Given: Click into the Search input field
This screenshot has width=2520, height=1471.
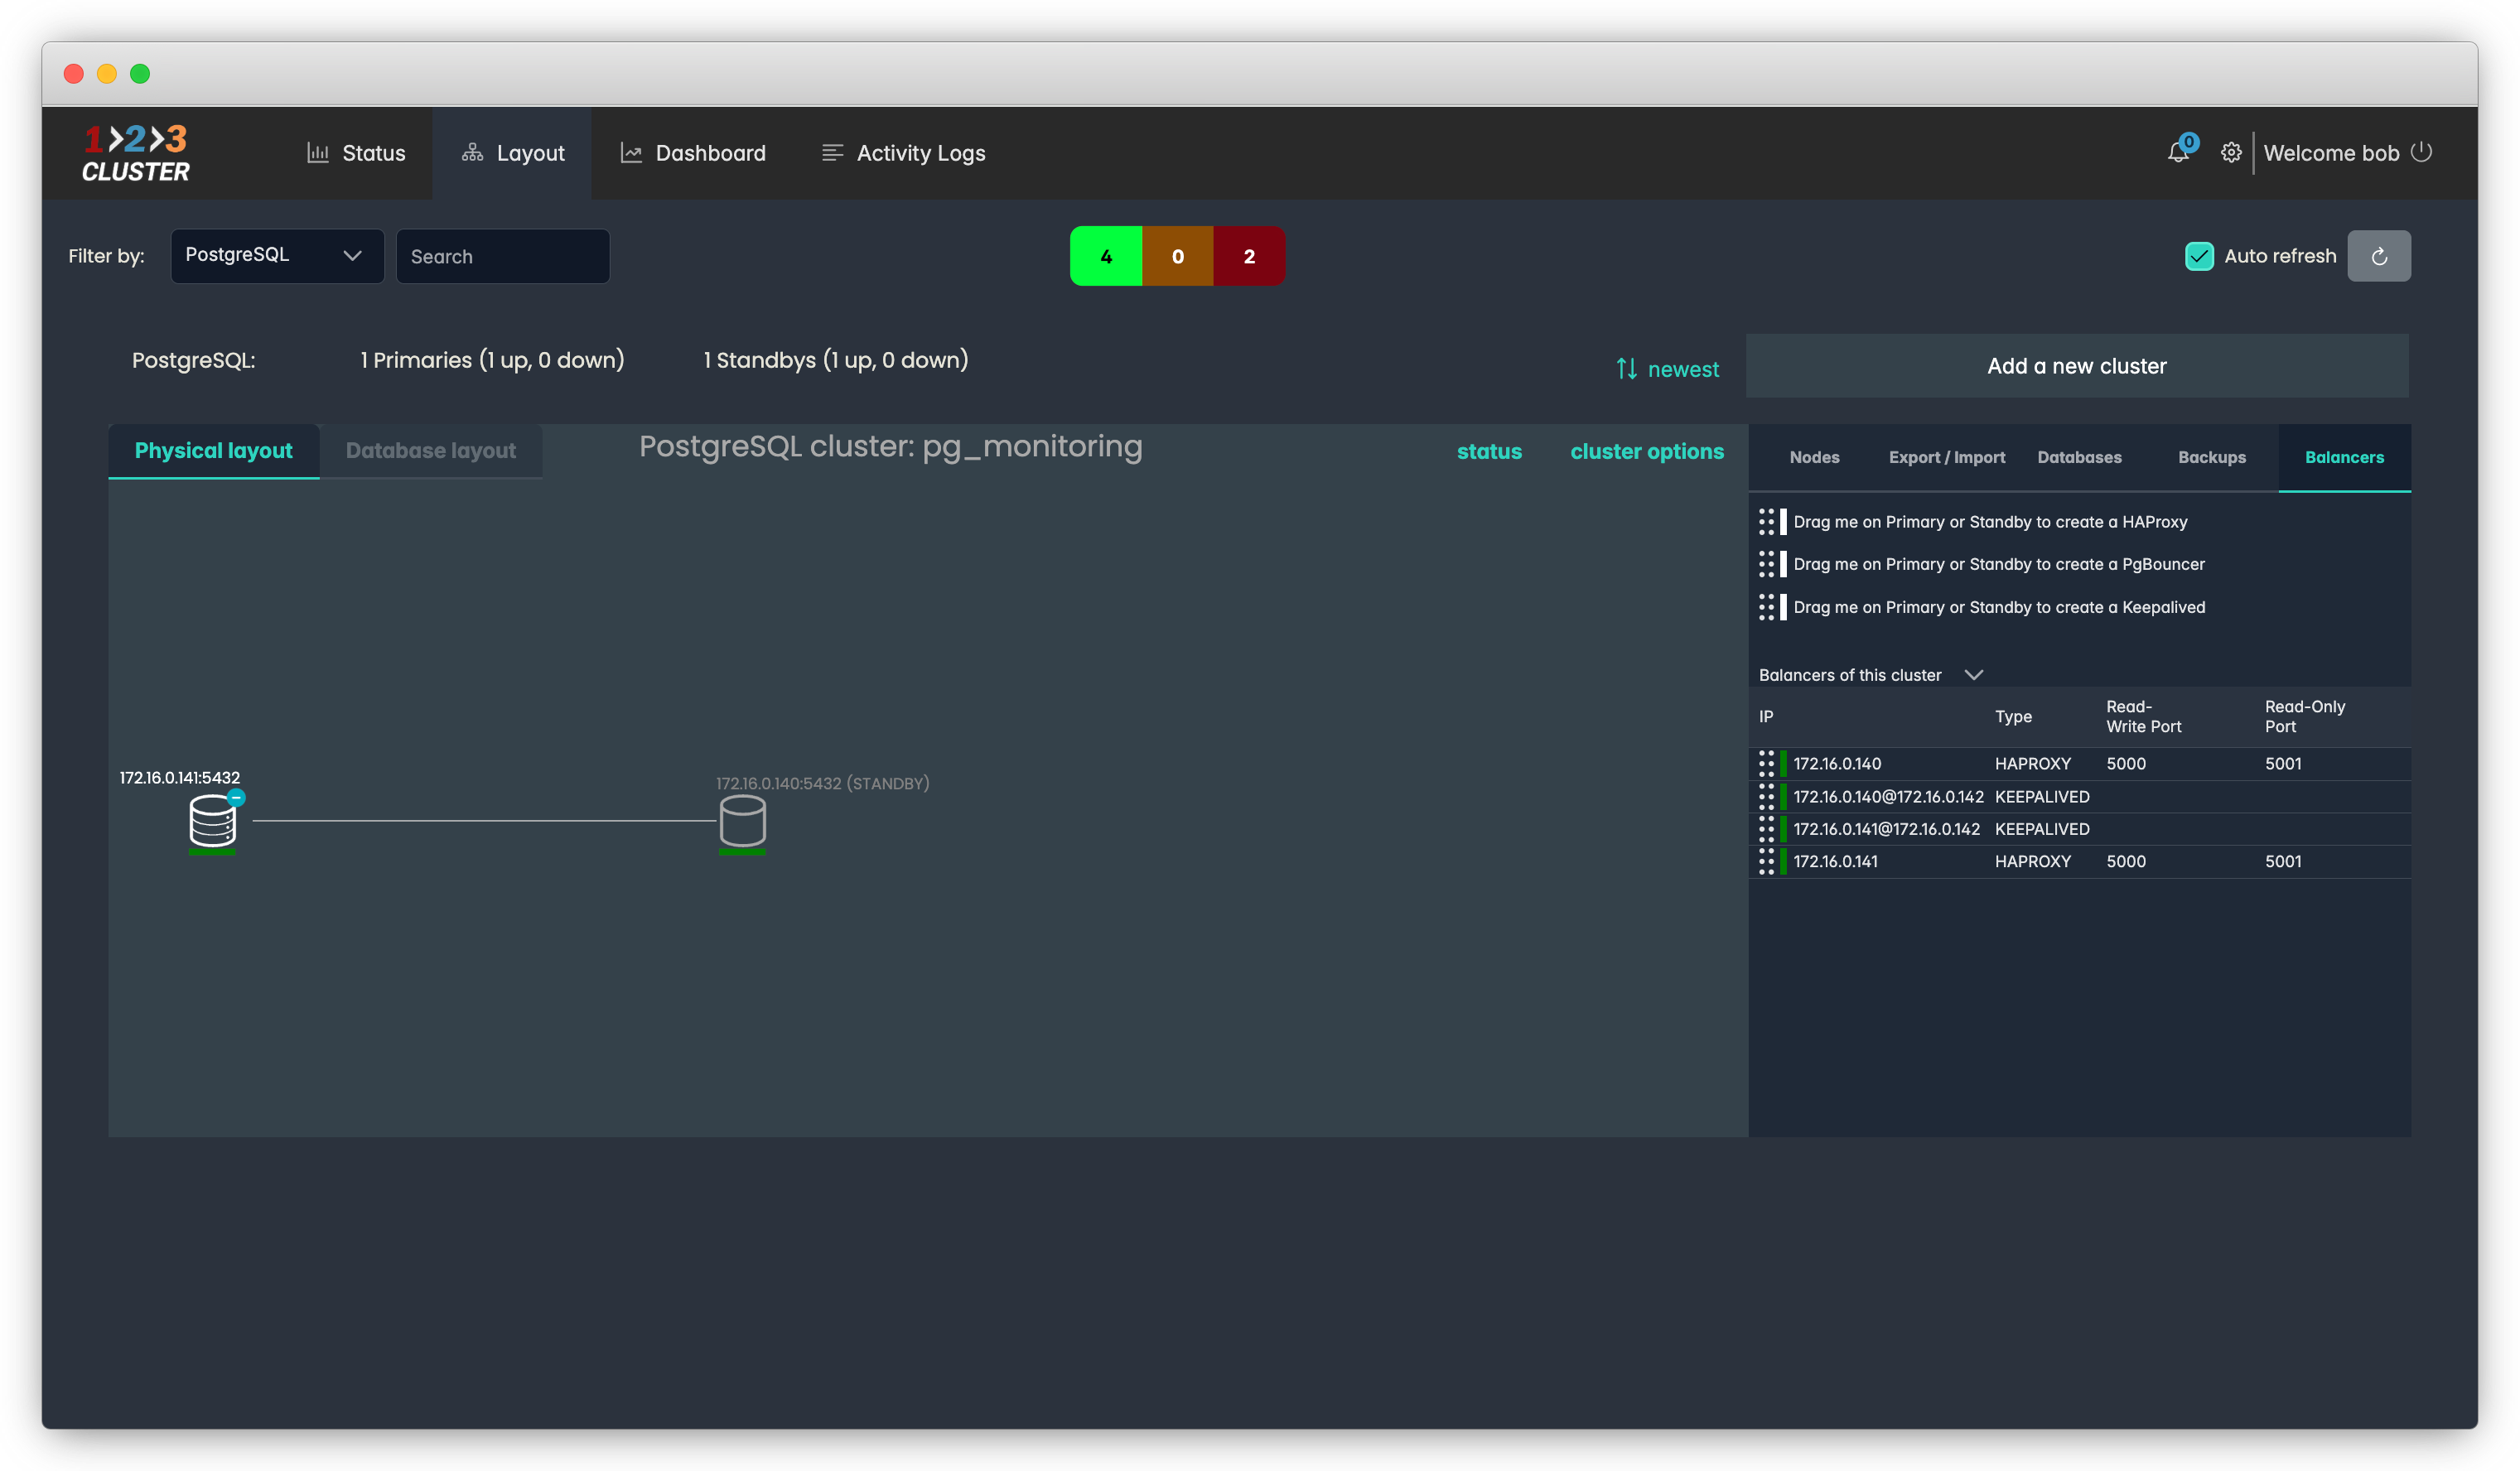Looking at the screenshot, I should [502, 256].
